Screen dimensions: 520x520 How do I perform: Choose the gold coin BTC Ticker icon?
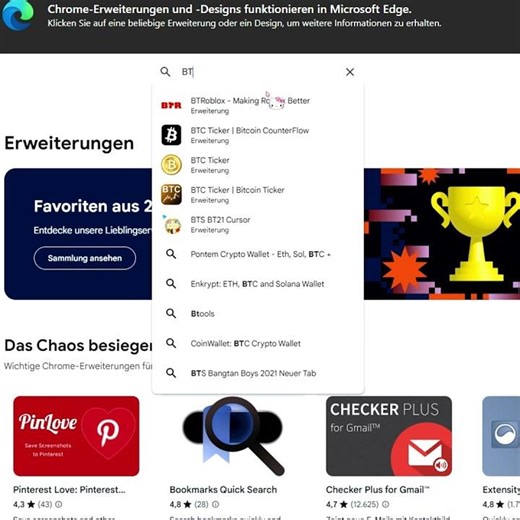[171, 165]
